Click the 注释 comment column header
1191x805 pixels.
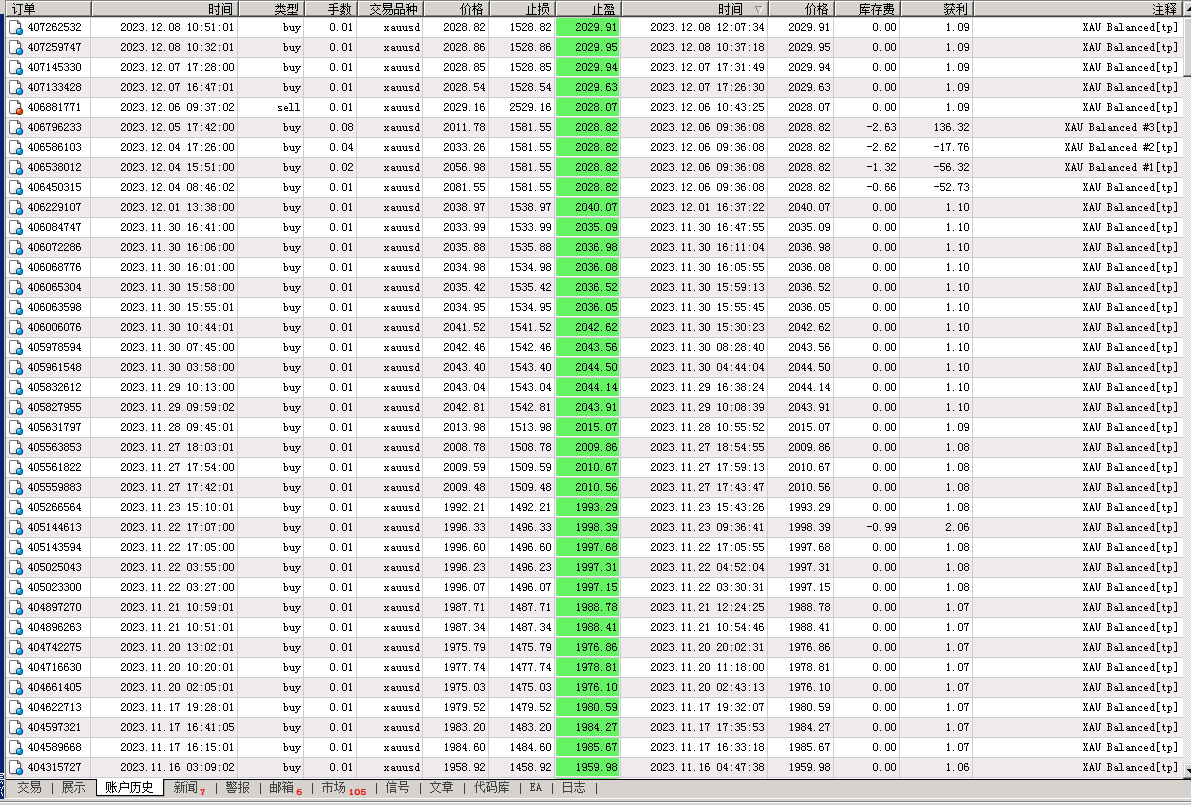tap(1080, 9)
